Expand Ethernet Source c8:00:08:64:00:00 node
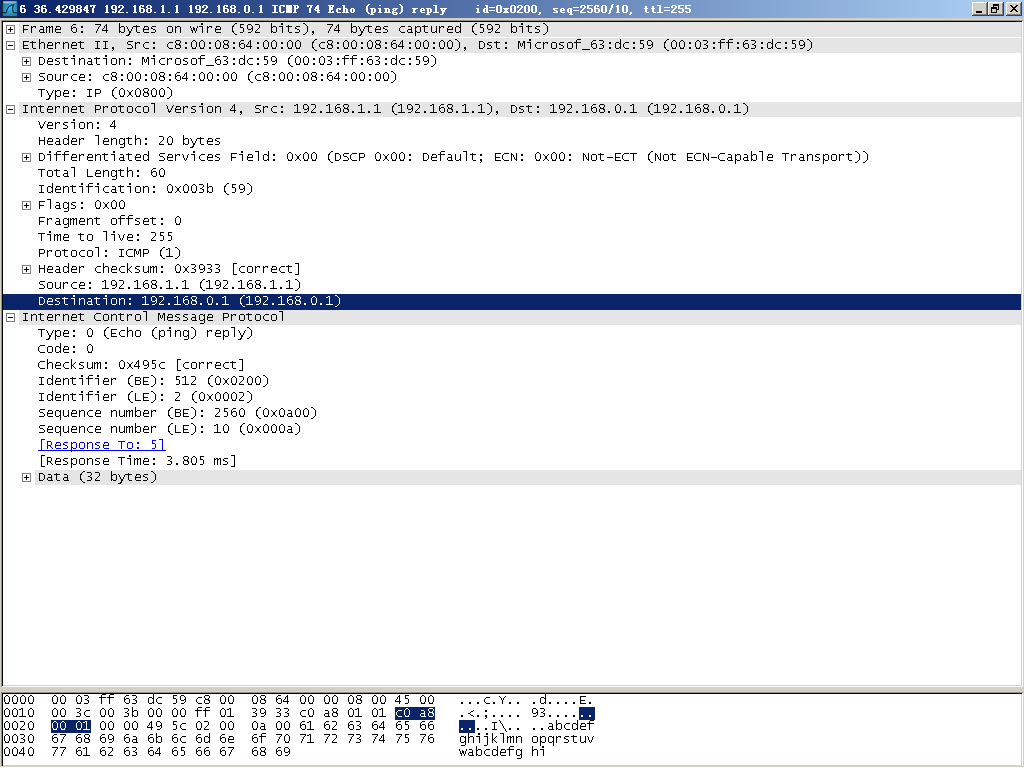 [26, 78]
